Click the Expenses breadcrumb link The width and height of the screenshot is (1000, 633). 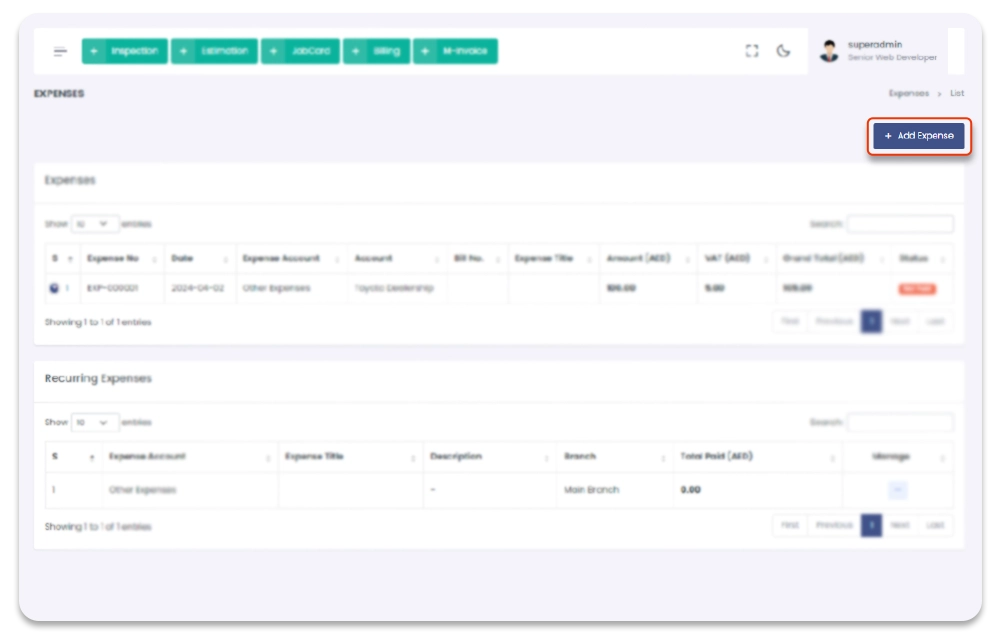pos(908,93)
